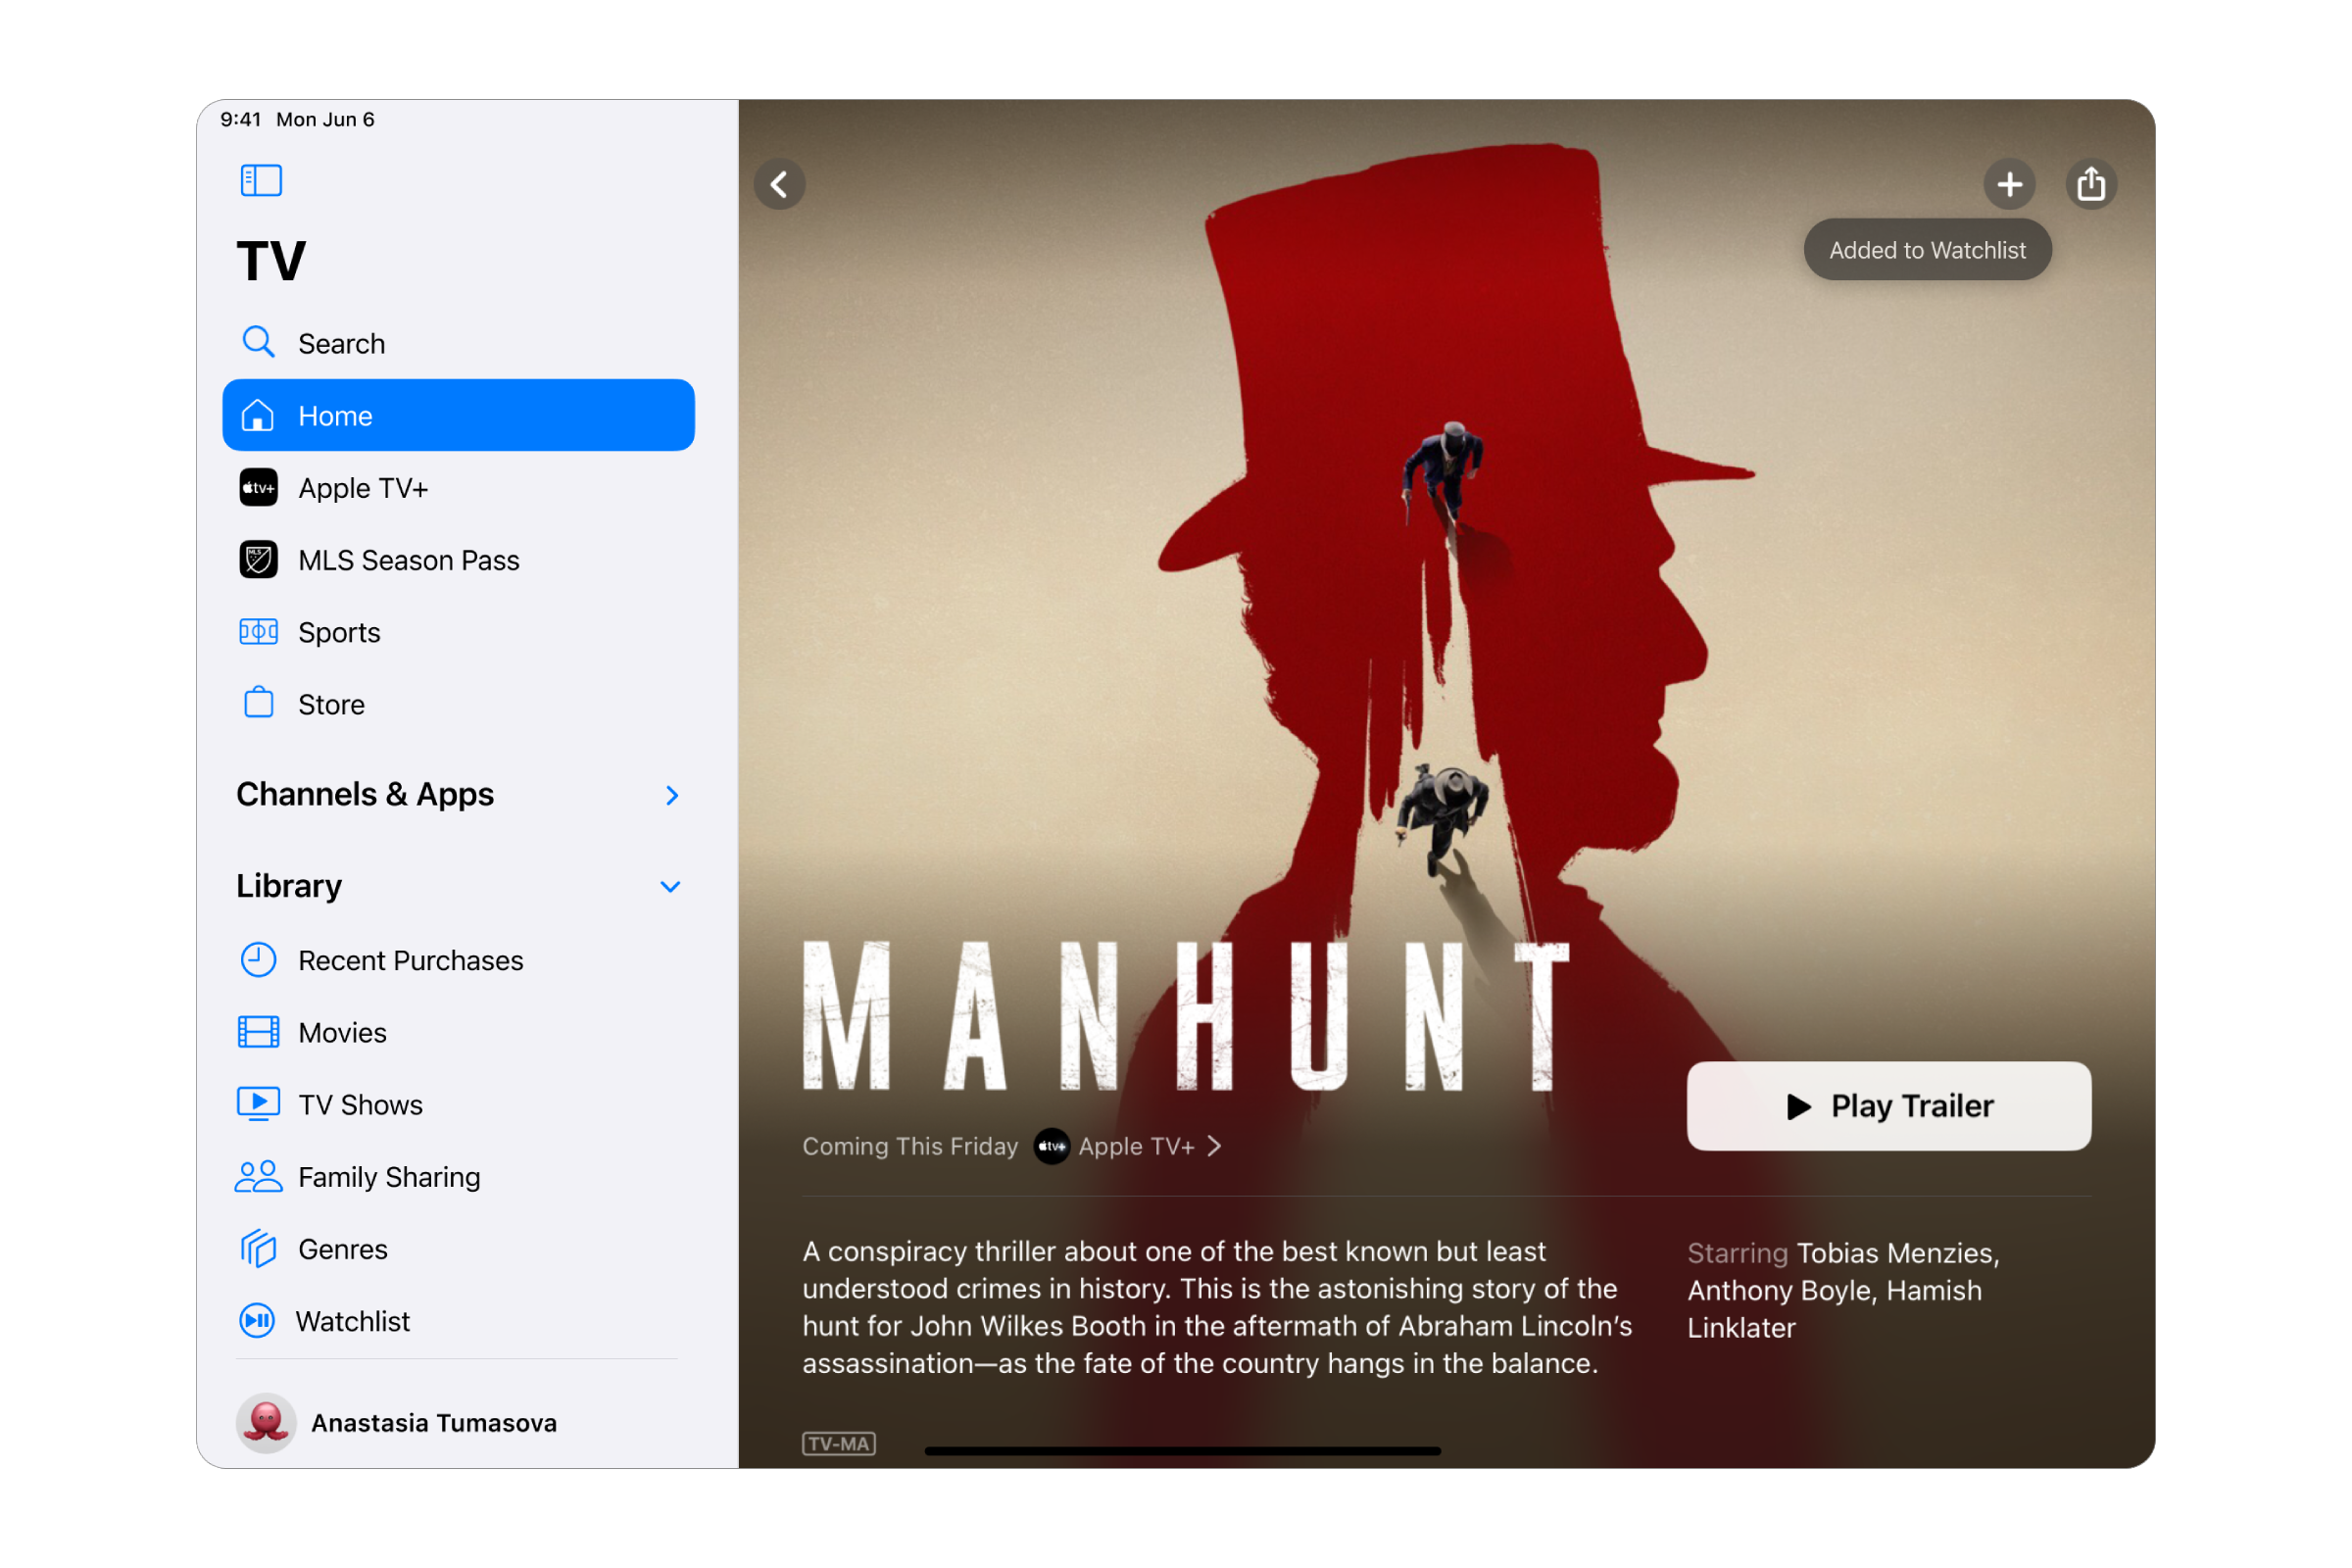Click the TV-MA rating badge
The image size is (2352, 1568).
(839, 1443)
